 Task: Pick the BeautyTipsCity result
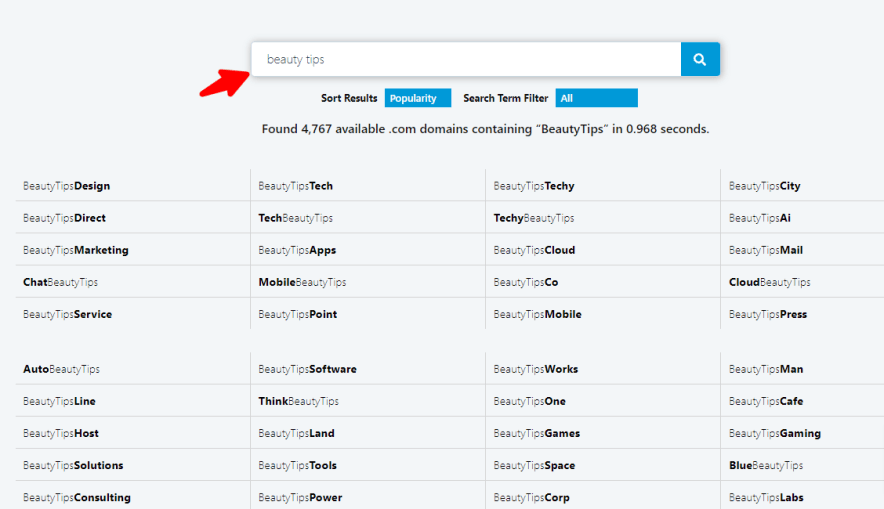(764, 186)
